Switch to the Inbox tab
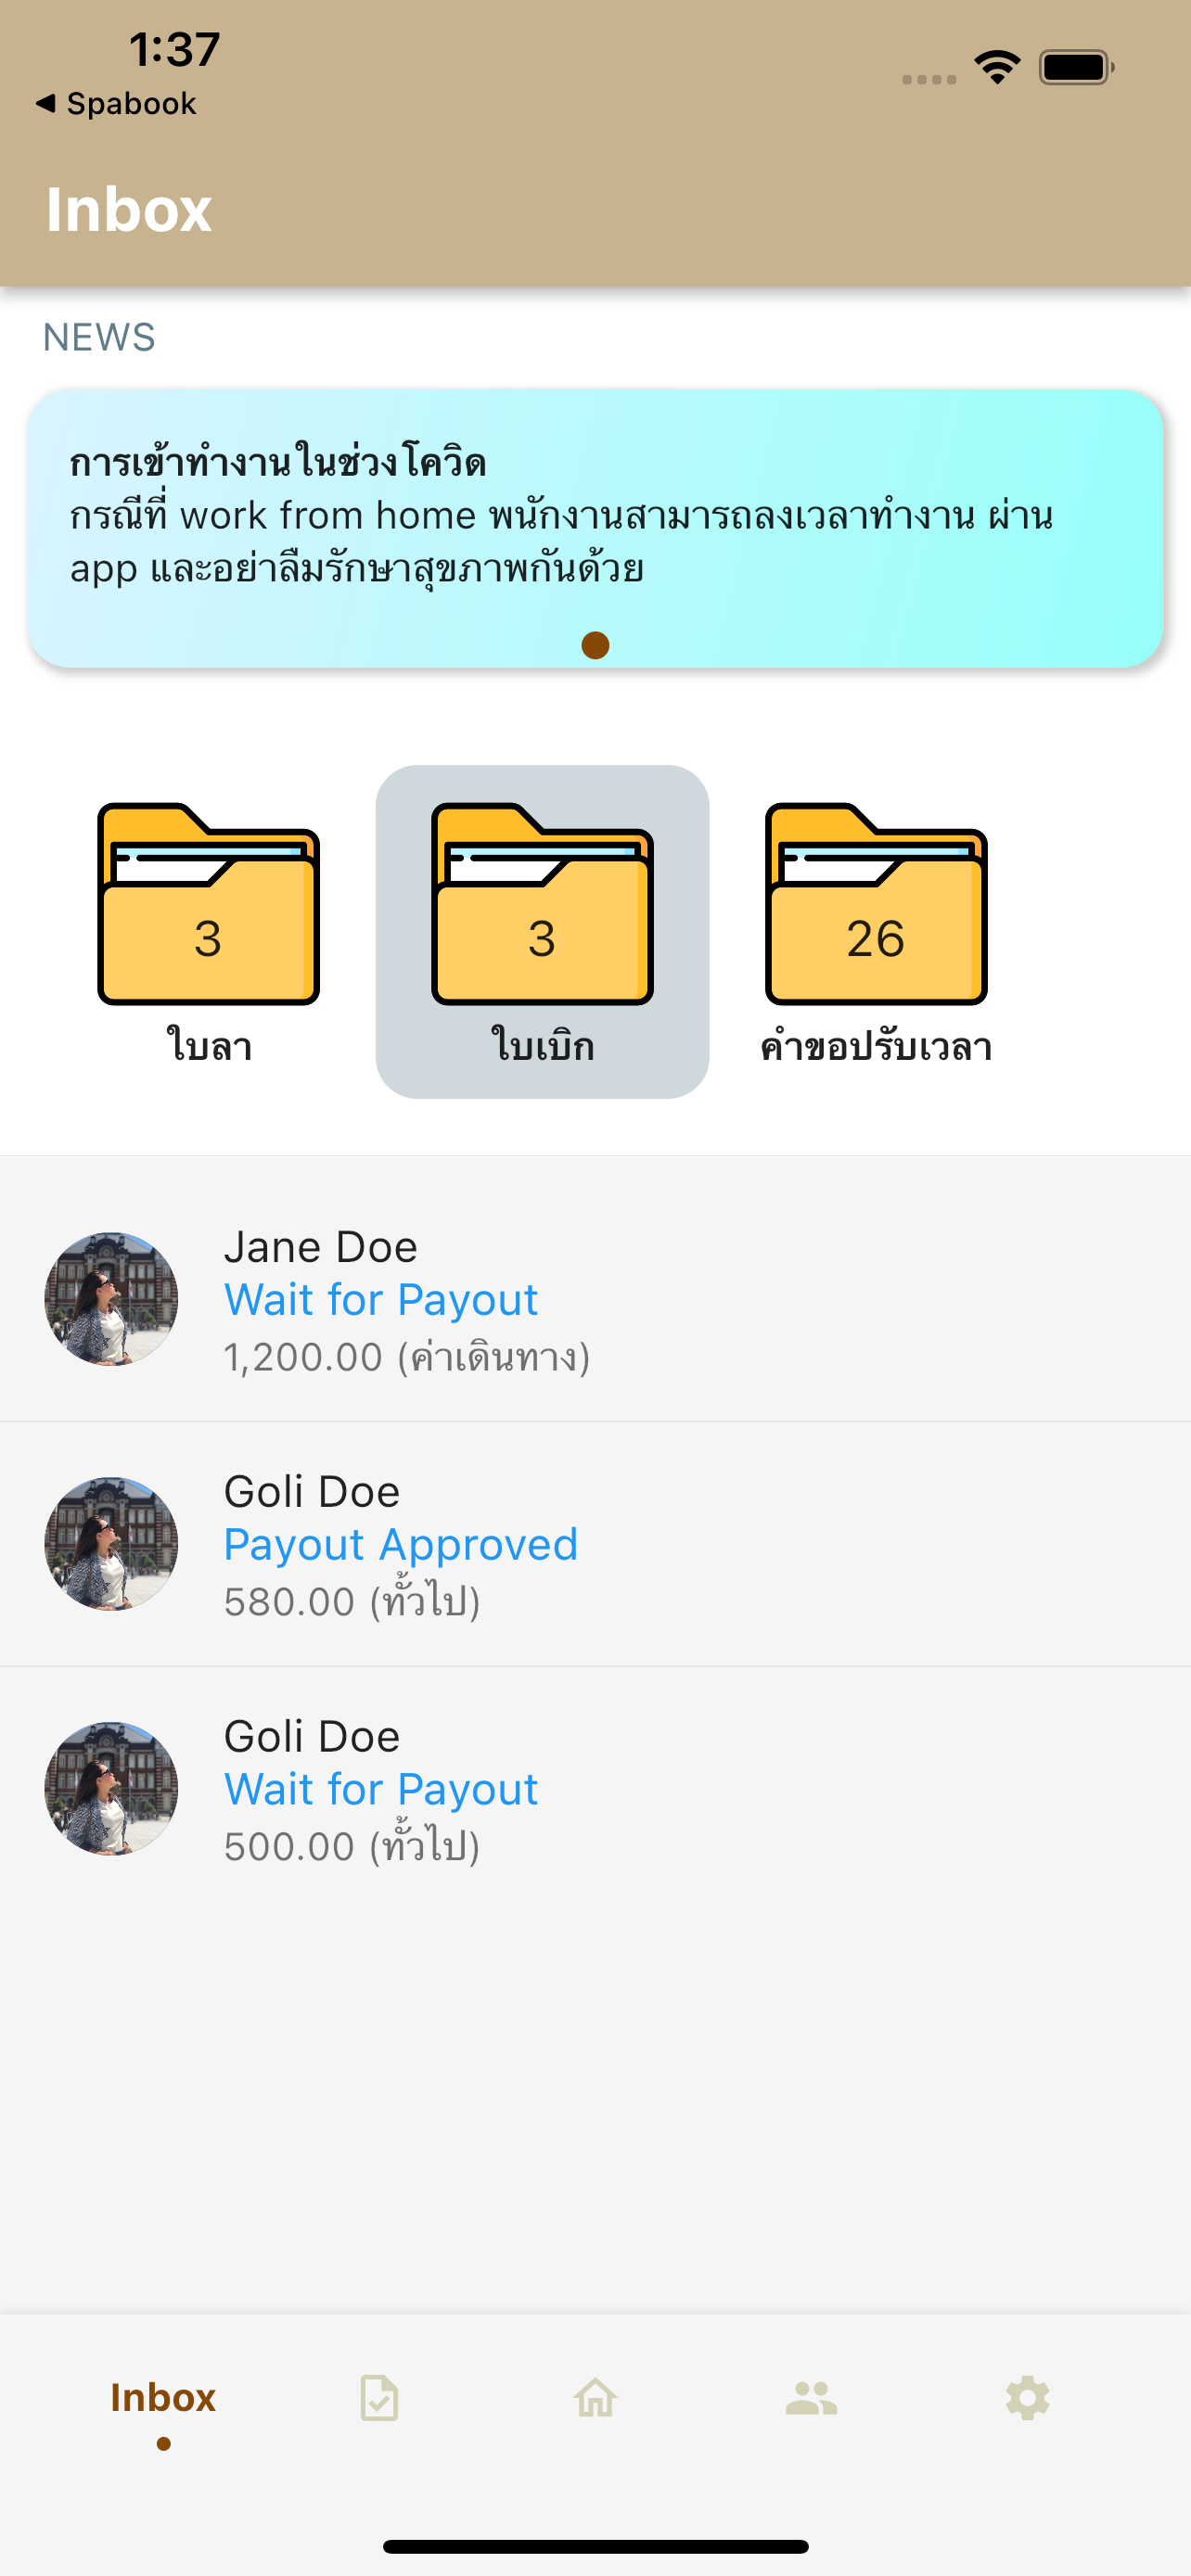Image resolution: width=1191 pixels, height=2576 pixels. (163, 2398)
